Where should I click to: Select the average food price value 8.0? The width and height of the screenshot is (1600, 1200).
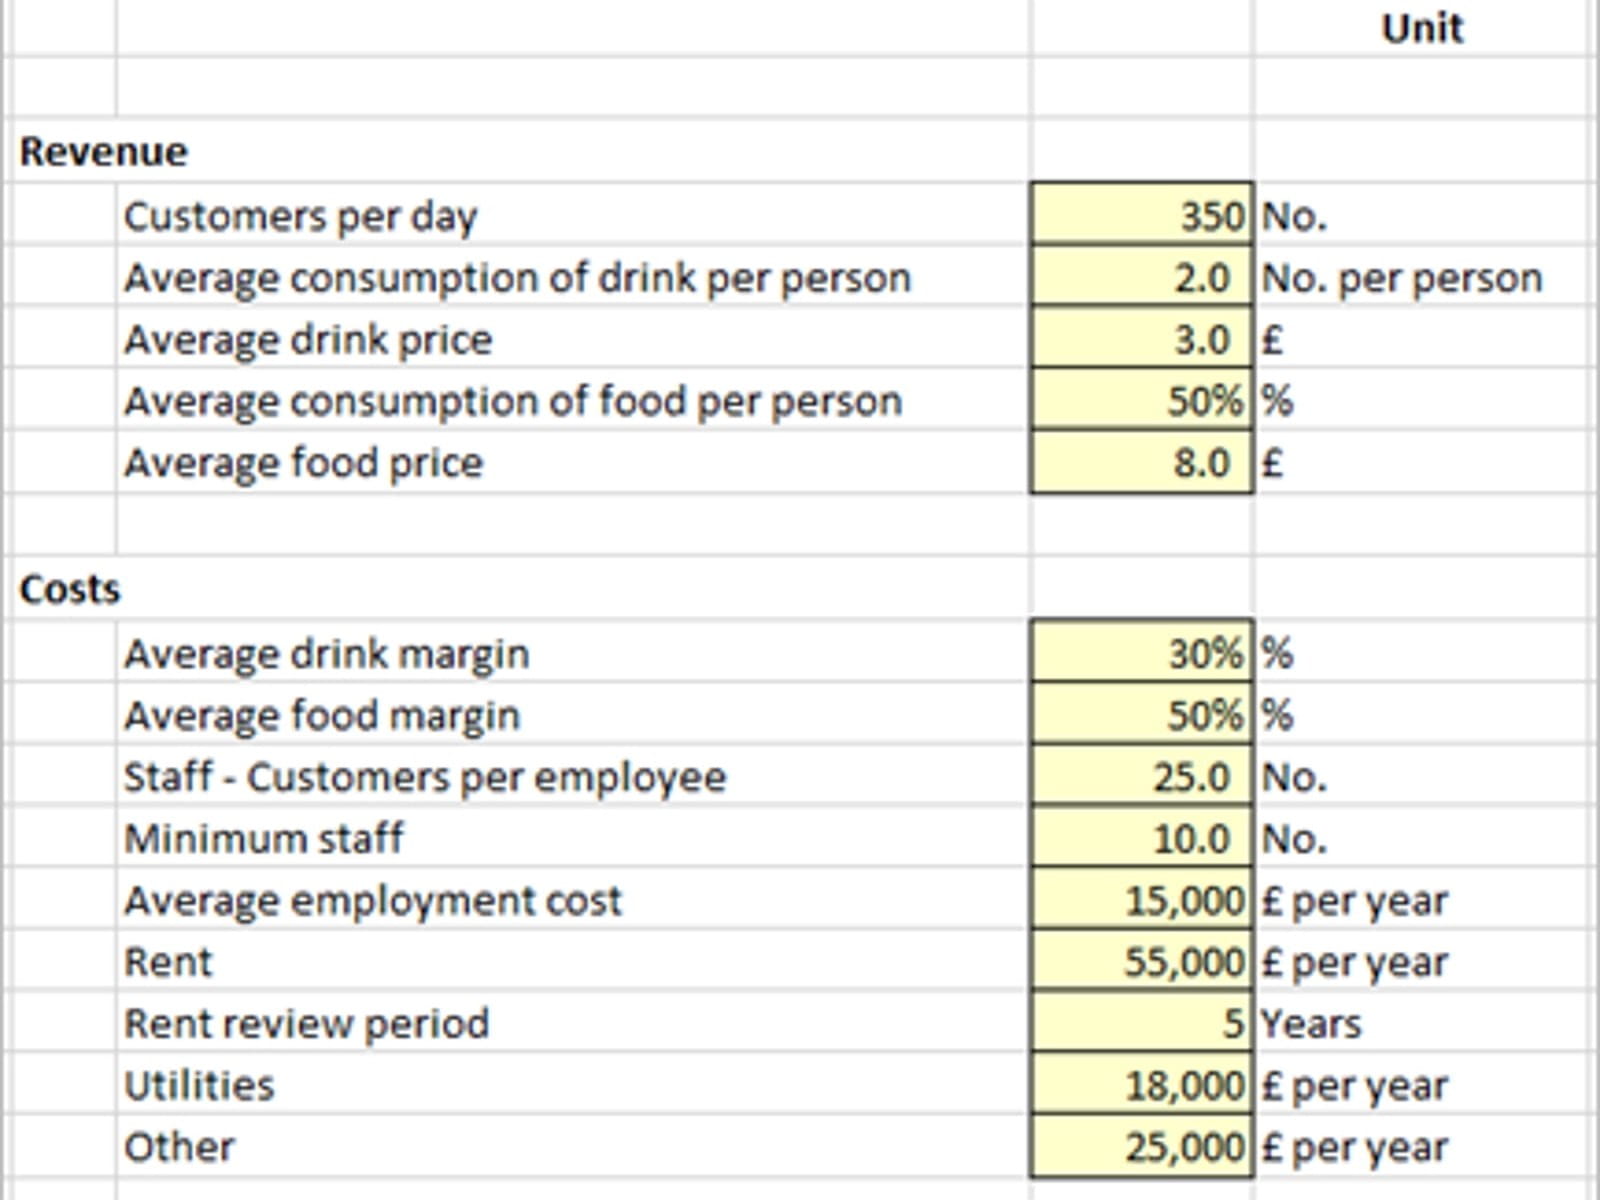click(1141, 462)
